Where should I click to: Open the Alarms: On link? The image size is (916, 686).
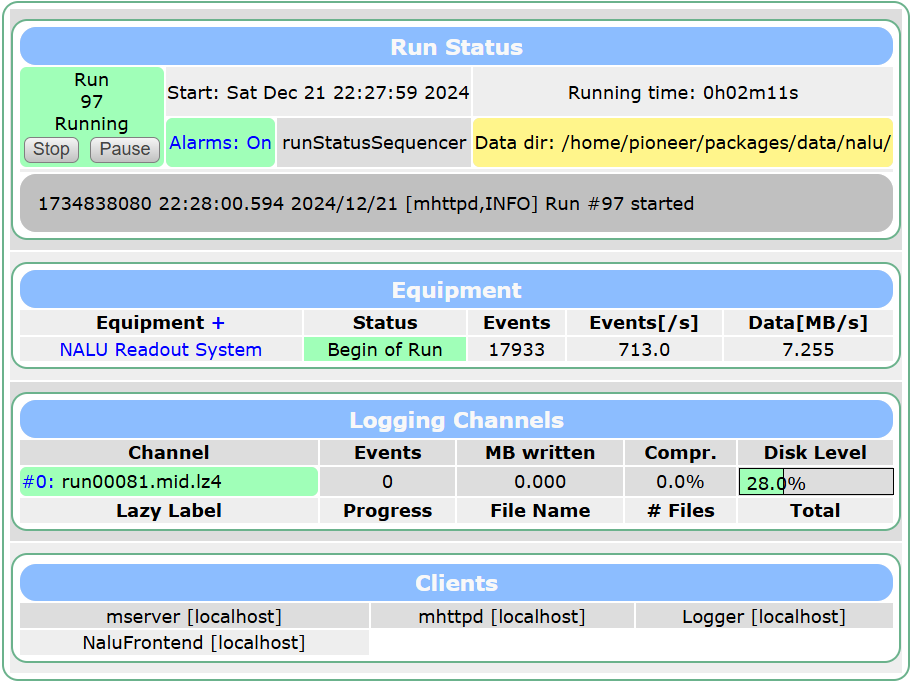[220, 143]
